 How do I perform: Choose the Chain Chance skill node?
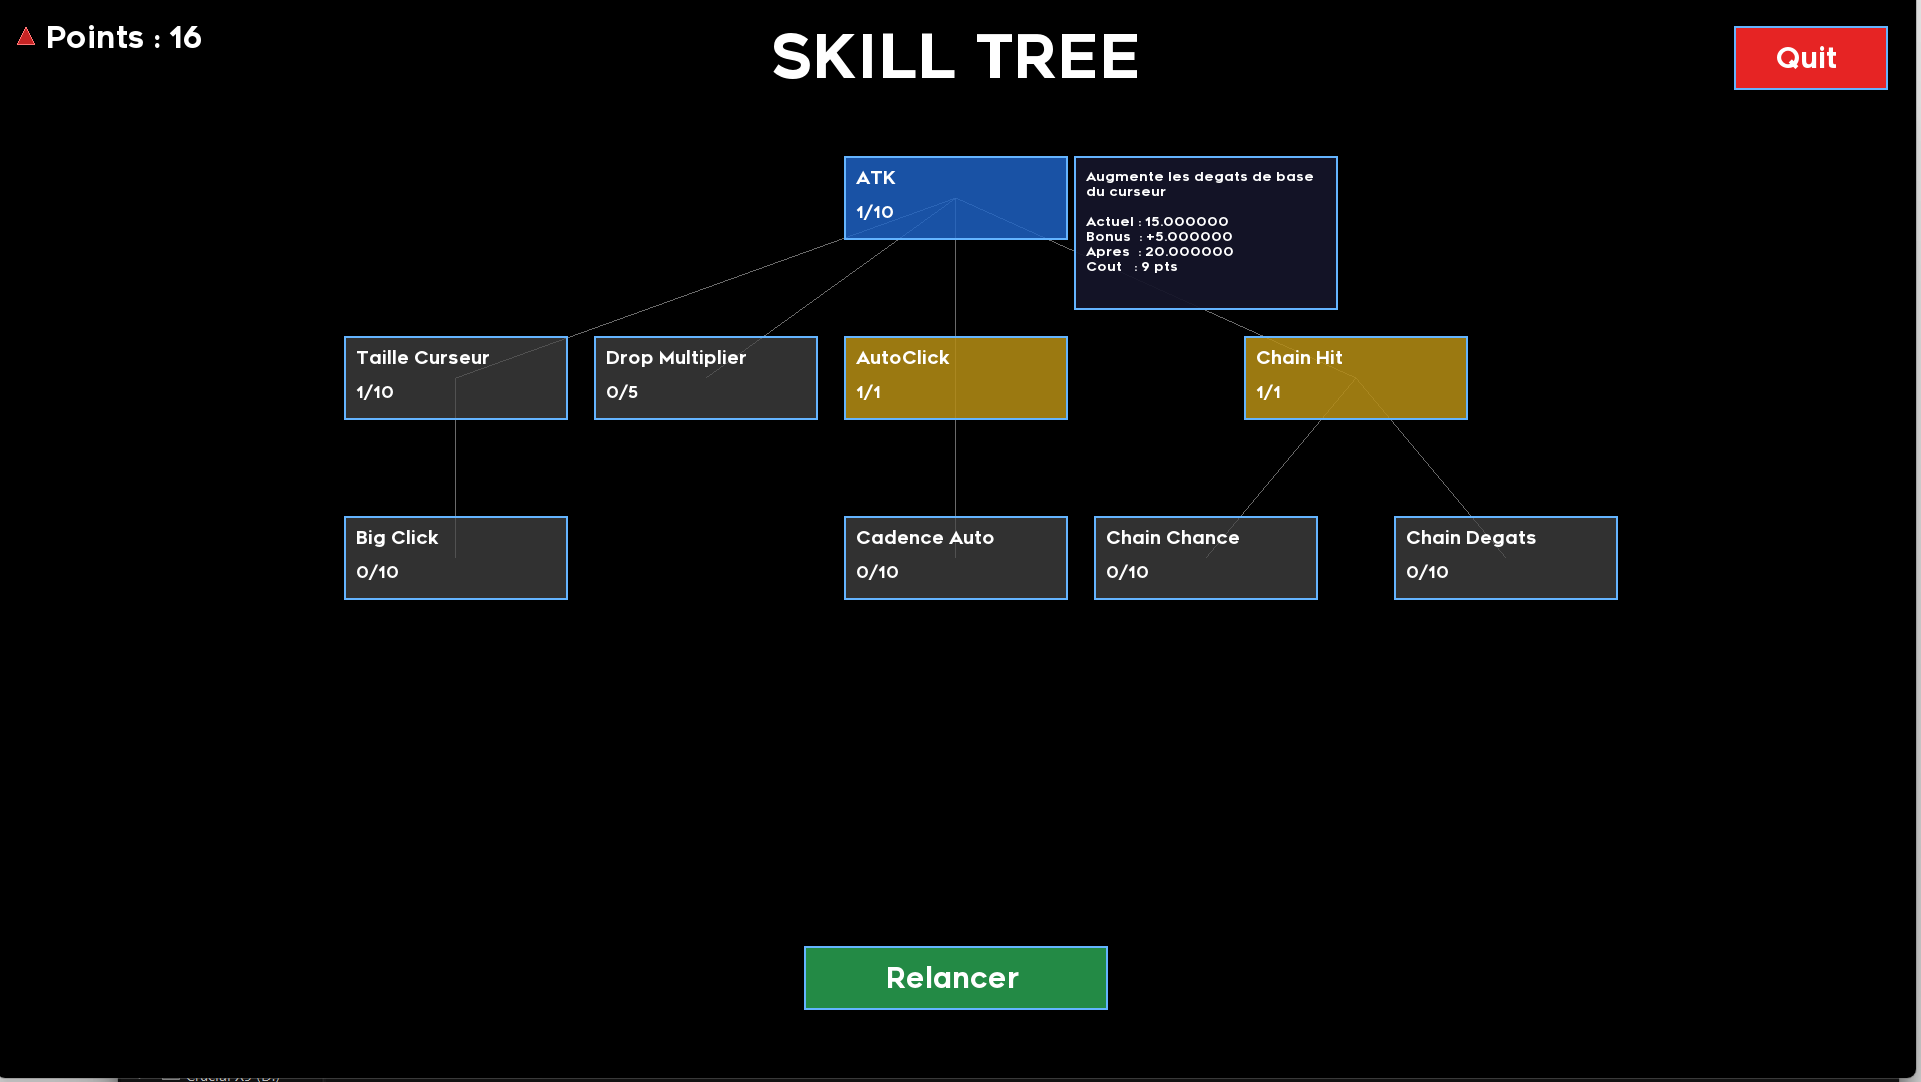pos(1205,557)
